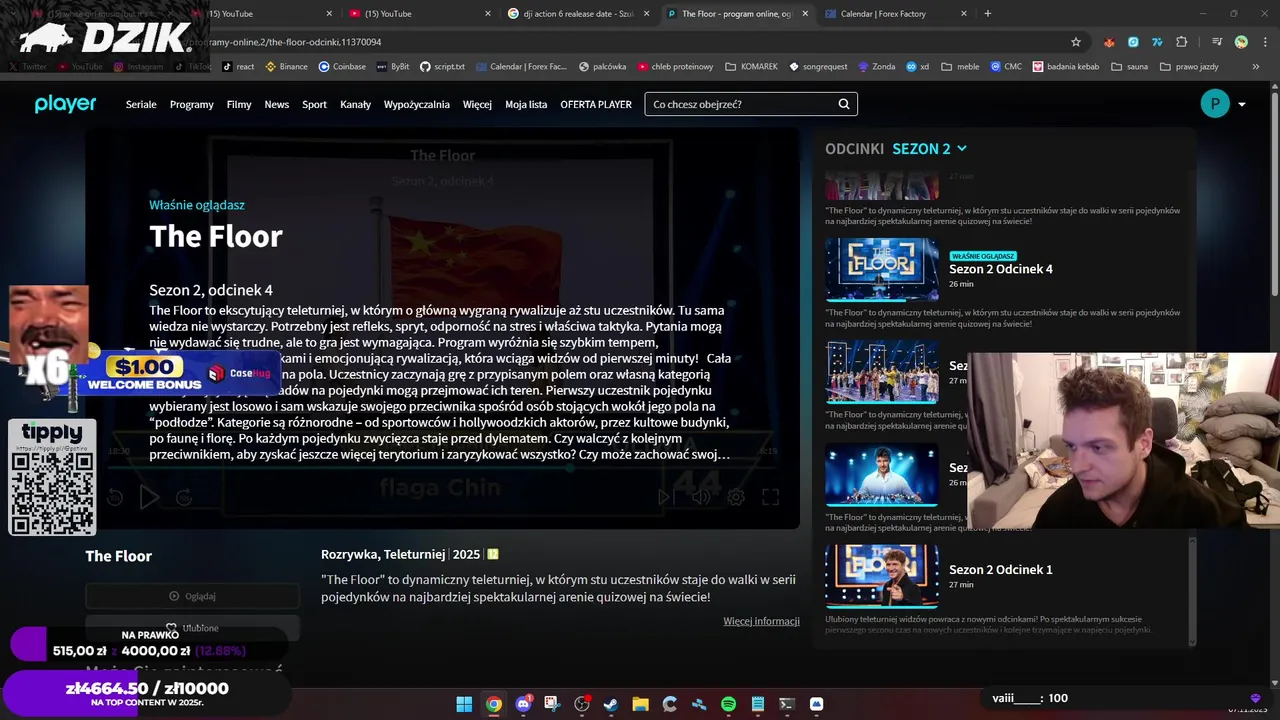Expand the SEZON 2 season selector
Screen dimensions: 1280x720
coord(930,148)
